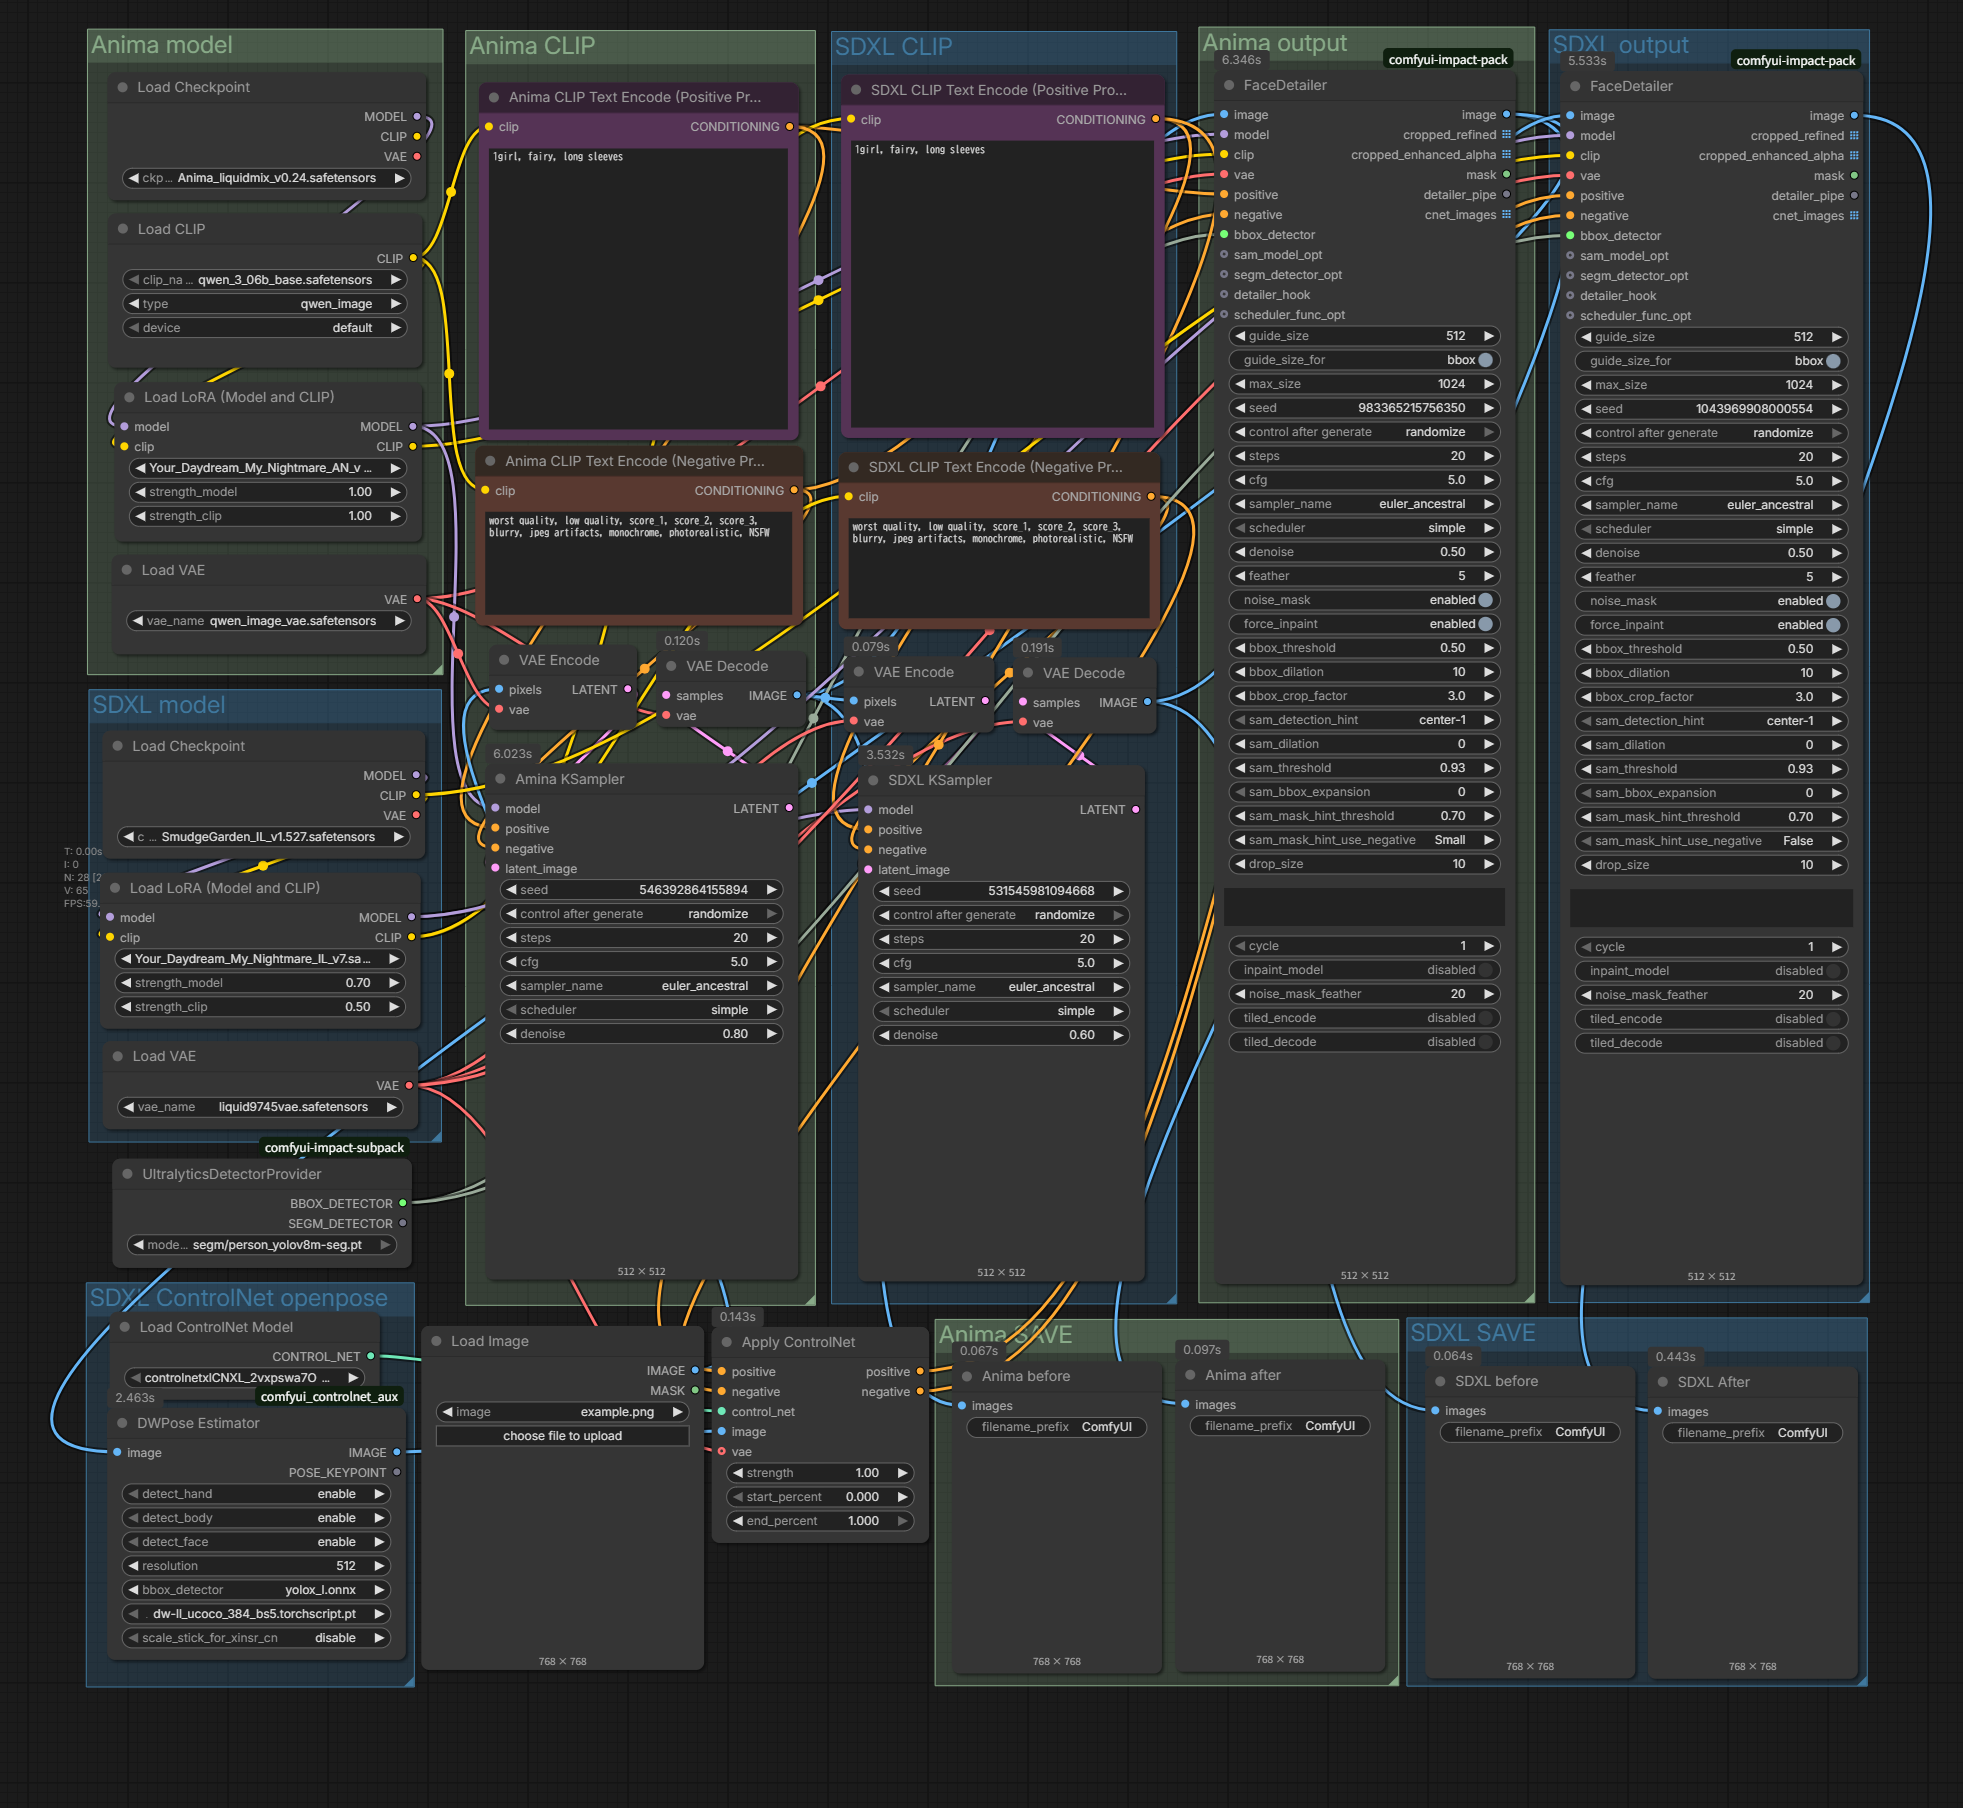The height and width of the screenshot is (1808, 1963).
Task: Click end_percent value in Apply ControlNet
Action: (x=863, y=1521)
